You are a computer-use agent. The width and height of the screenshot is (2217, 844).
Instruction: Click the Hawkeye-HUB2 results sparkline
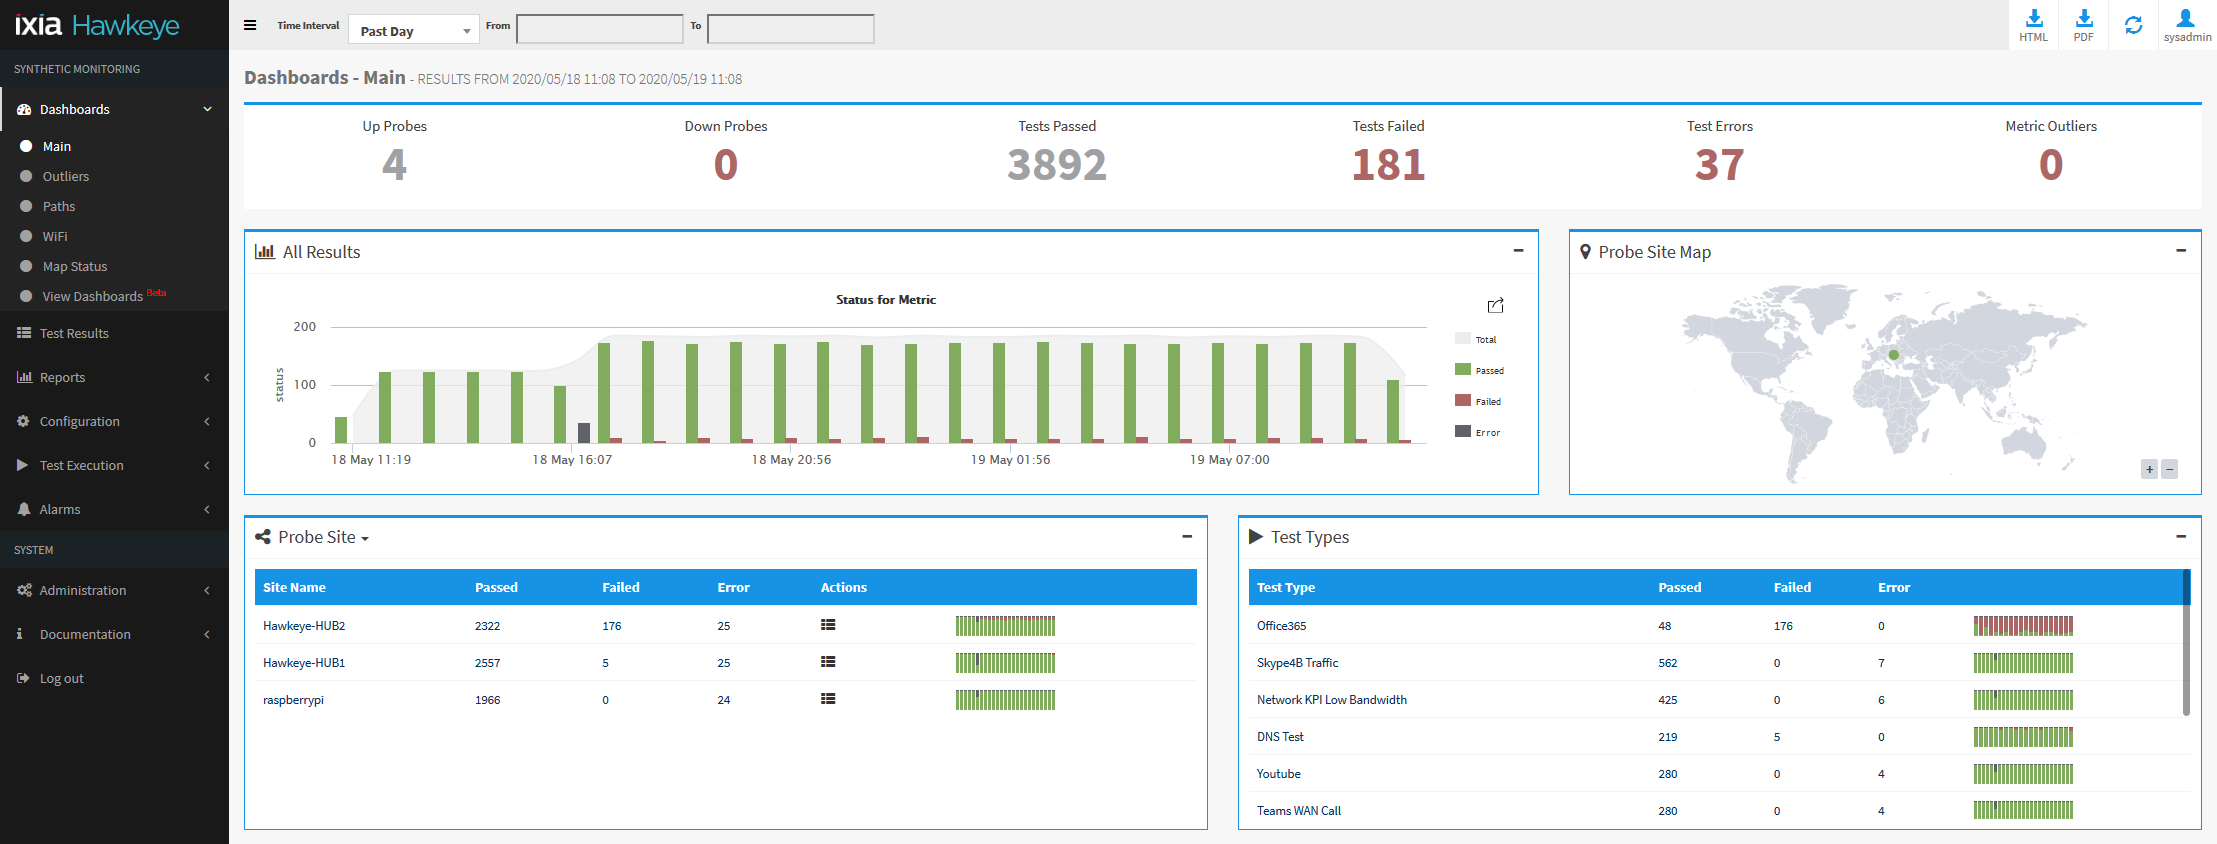1005,626
